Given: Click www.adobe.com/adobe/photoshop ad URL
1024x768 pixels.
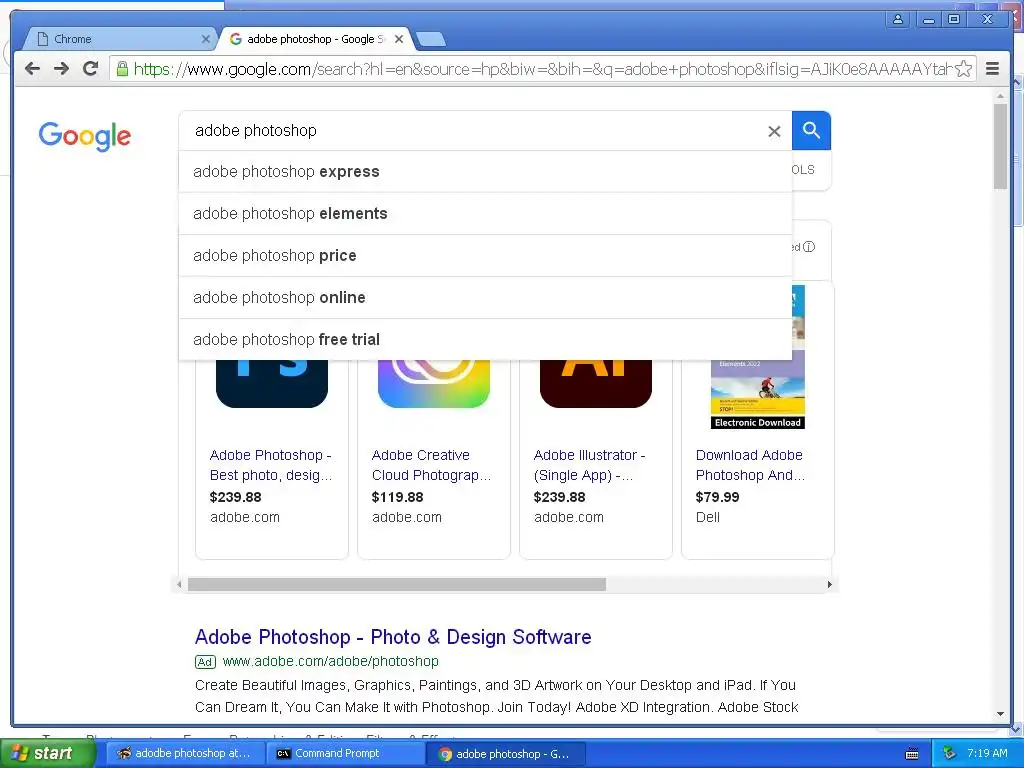Looking at the screenshot, I should (330, 662).
